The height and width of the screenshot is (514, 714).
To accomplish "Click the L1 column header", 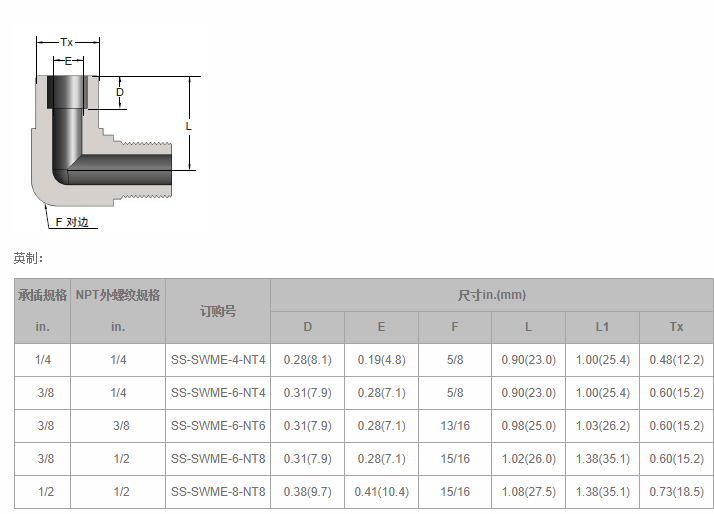I will [x=602, y=327].
